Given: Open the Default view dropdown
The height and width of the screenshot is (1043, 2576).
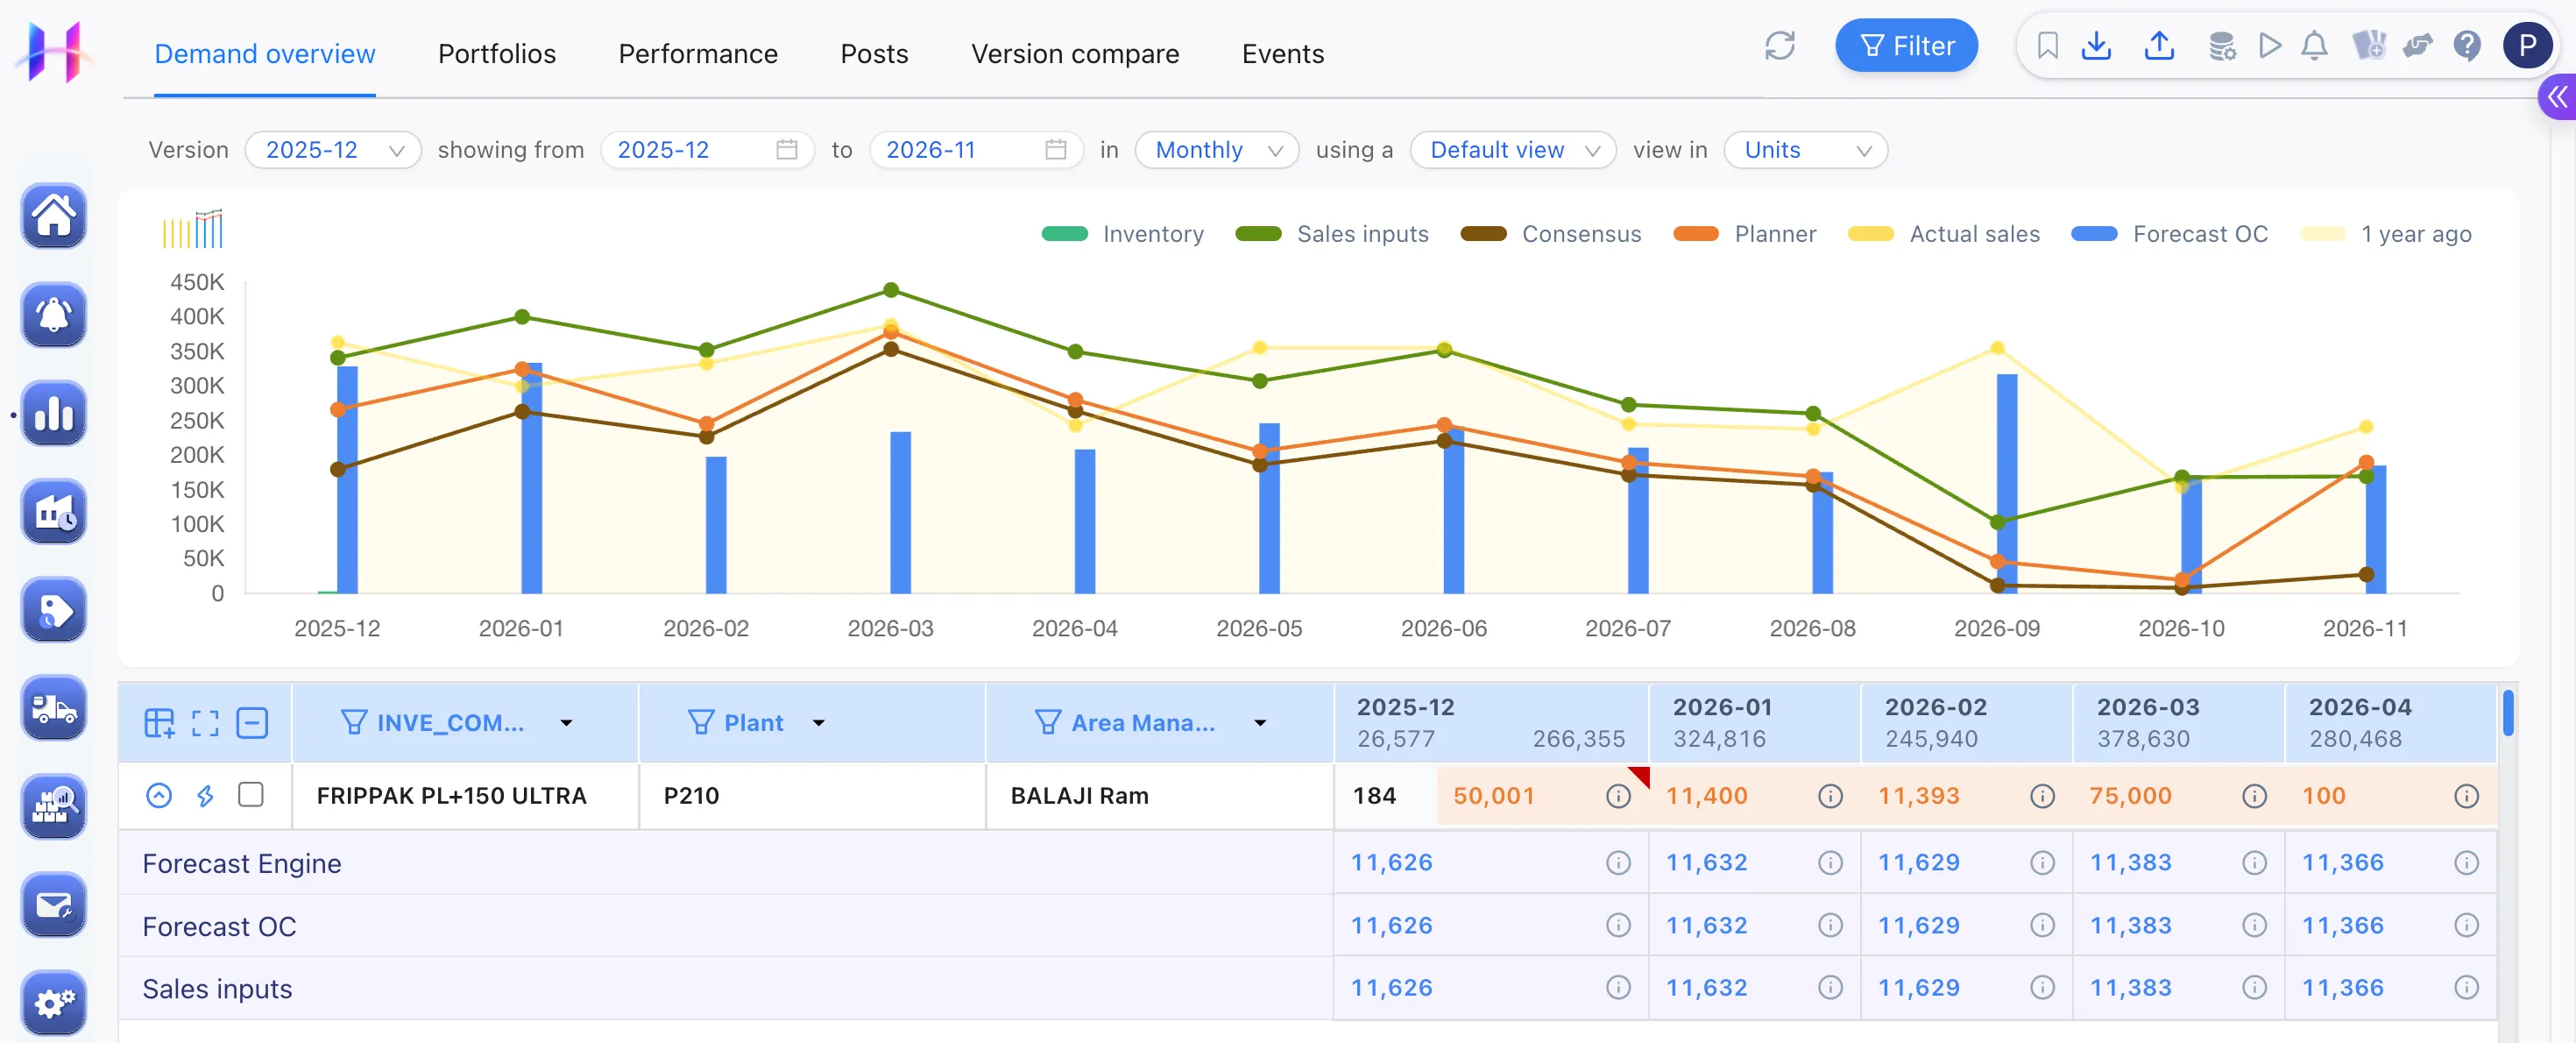Looking at the screenshot, I should click(1513, 150).
